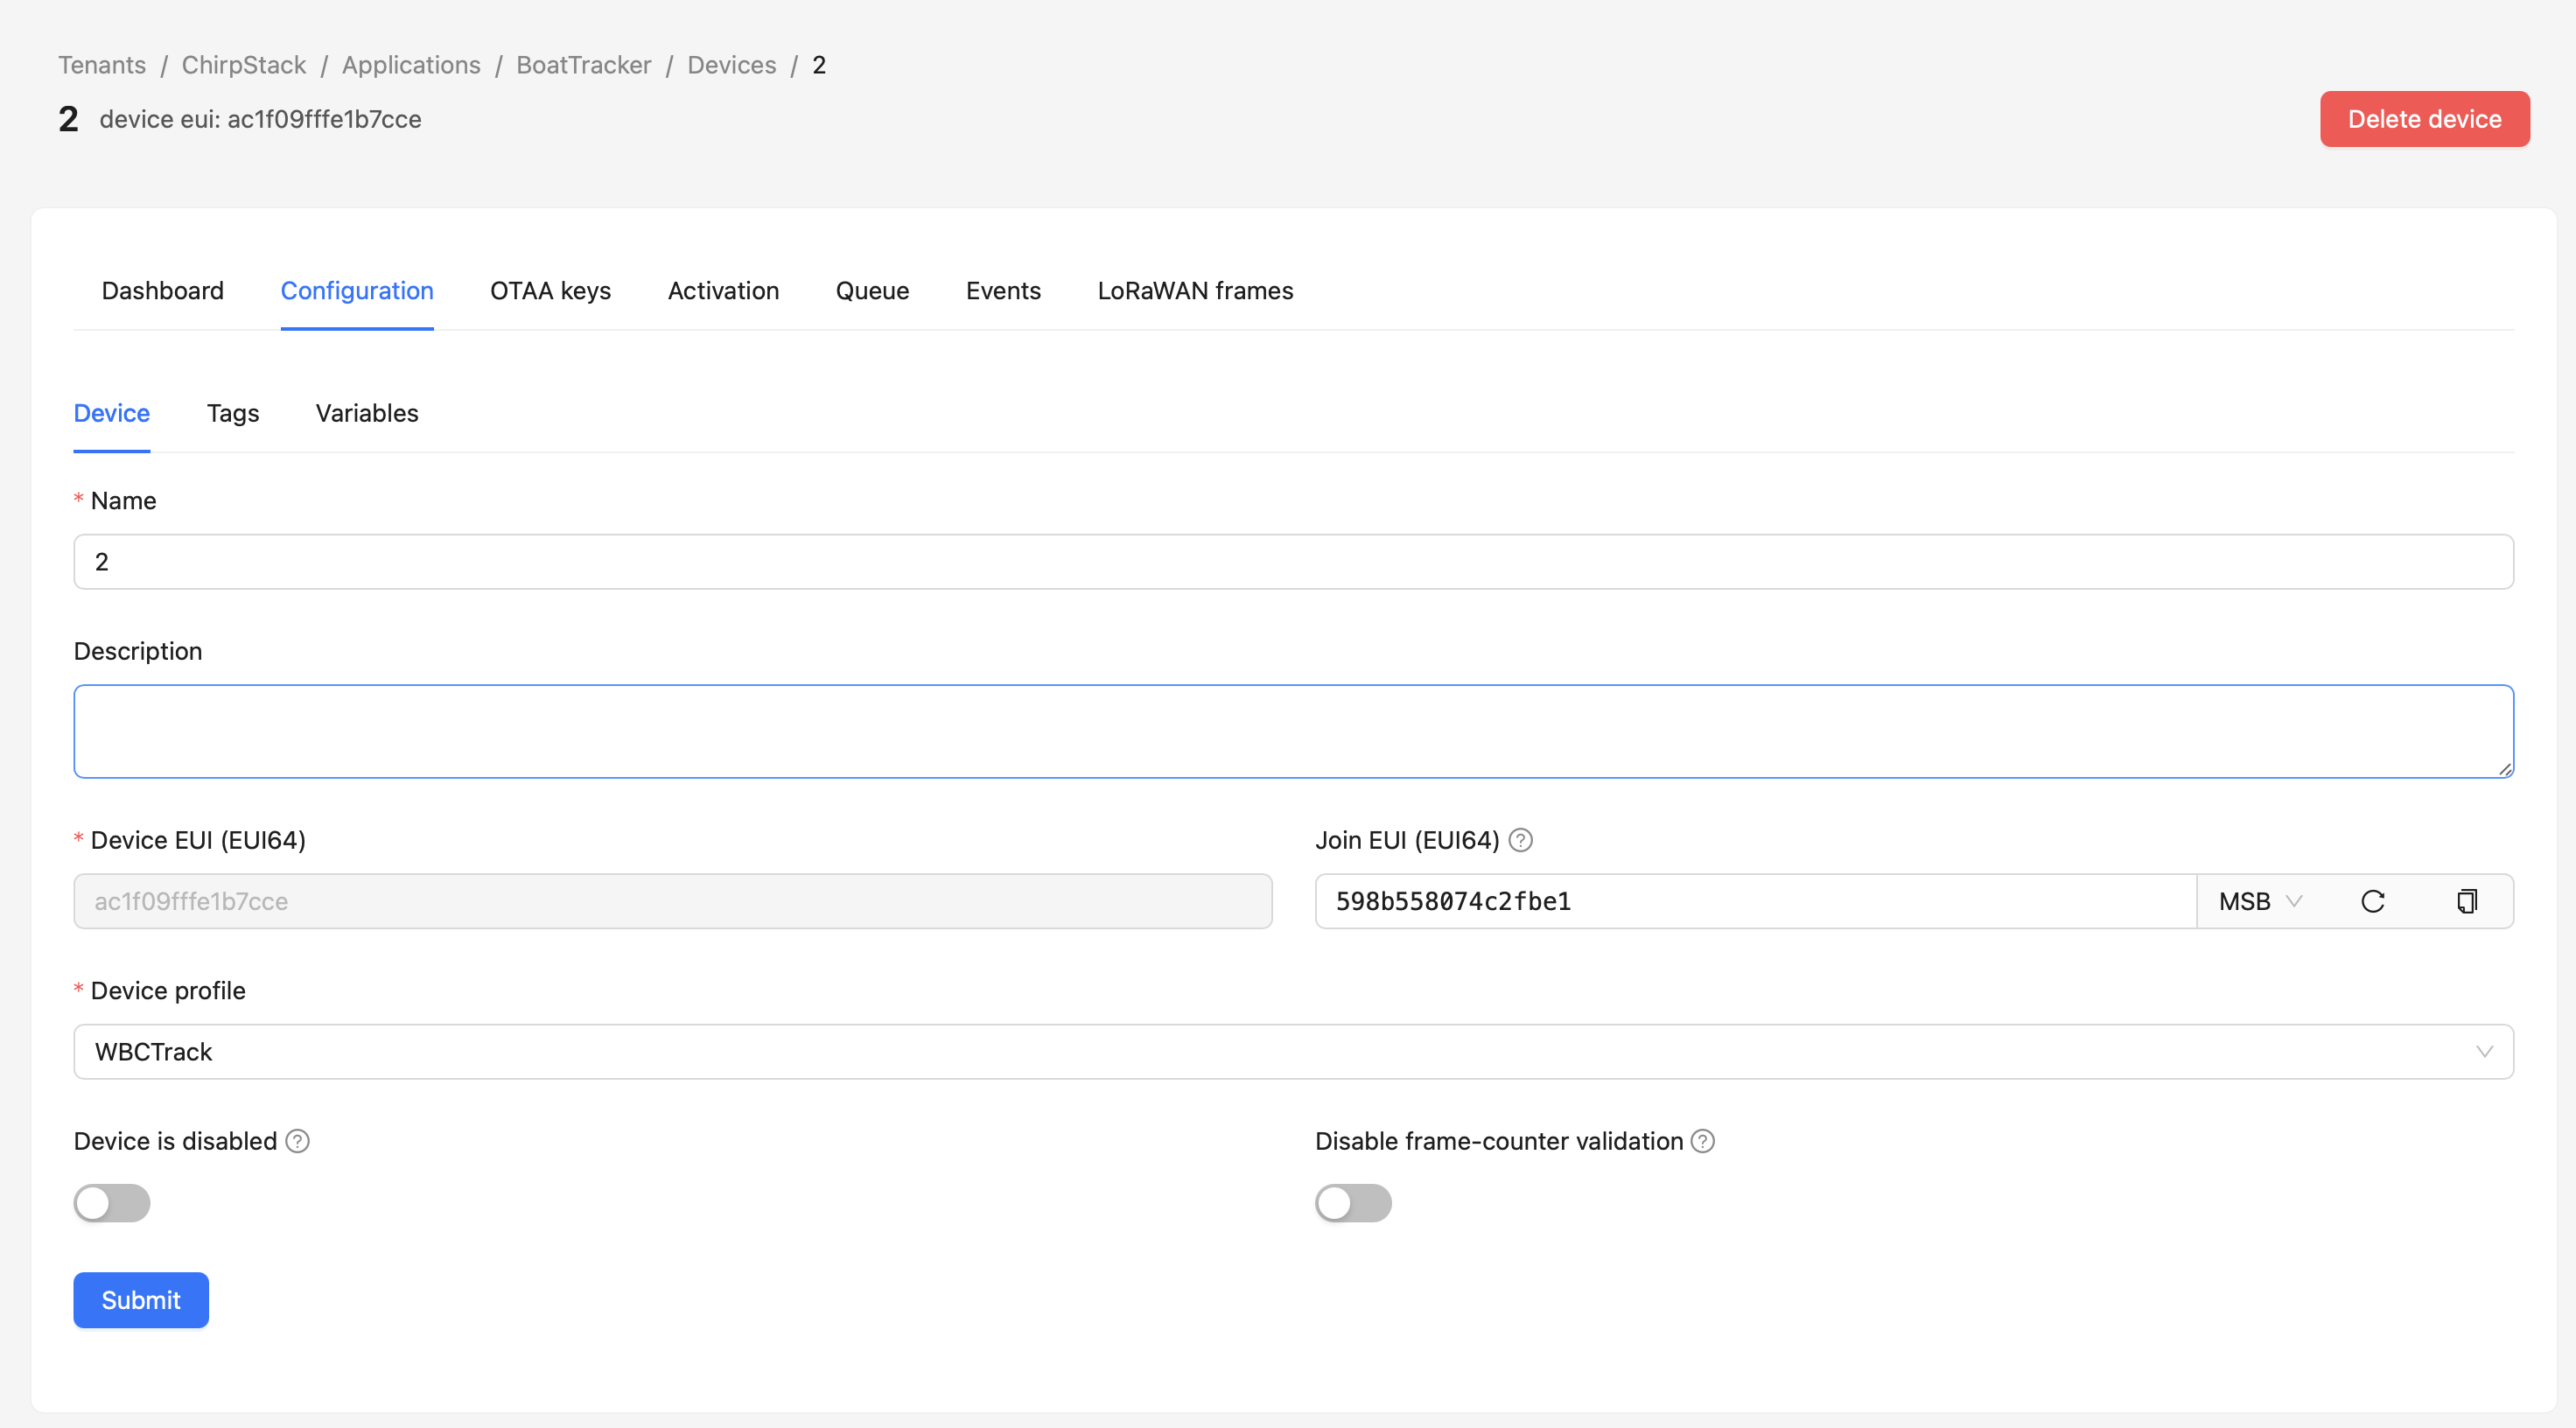Switch to the OTAA keys tab
Screen dimensions: 2576x1428
click(x=550, y=291)
